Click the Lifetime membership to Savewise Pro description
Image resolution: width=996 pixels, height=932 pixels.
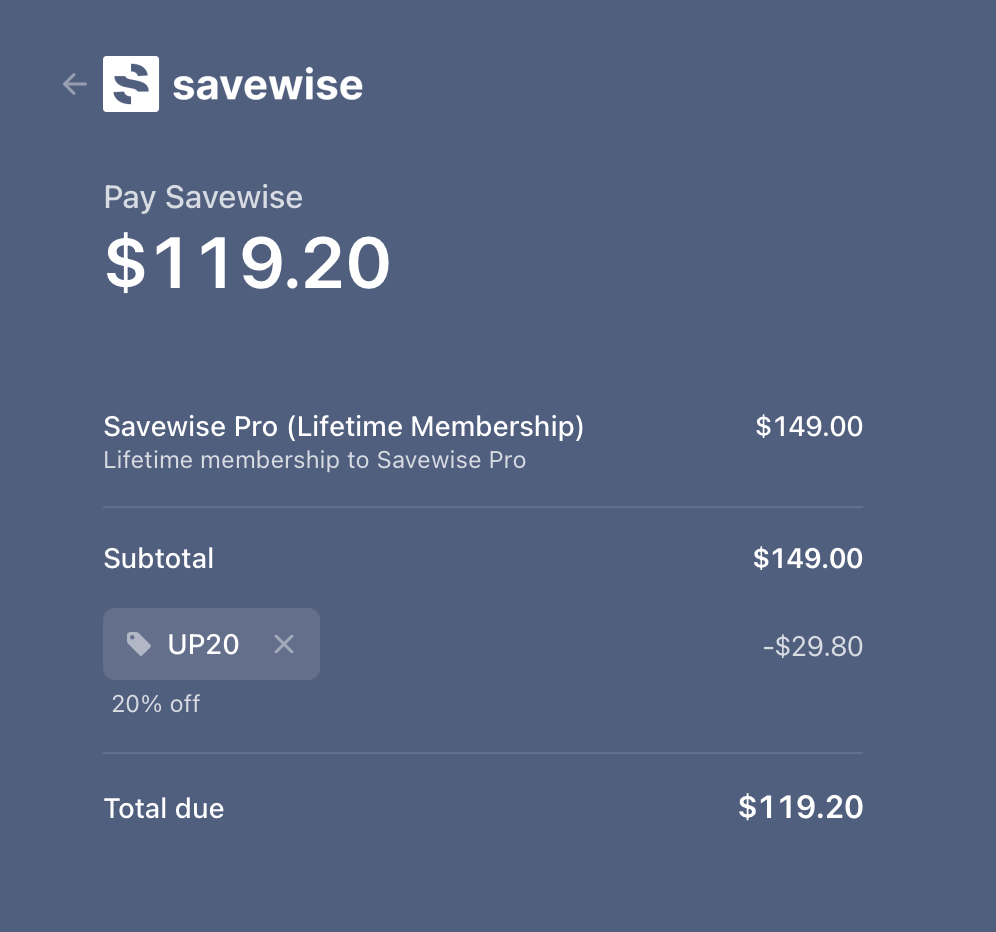point(314,460)
